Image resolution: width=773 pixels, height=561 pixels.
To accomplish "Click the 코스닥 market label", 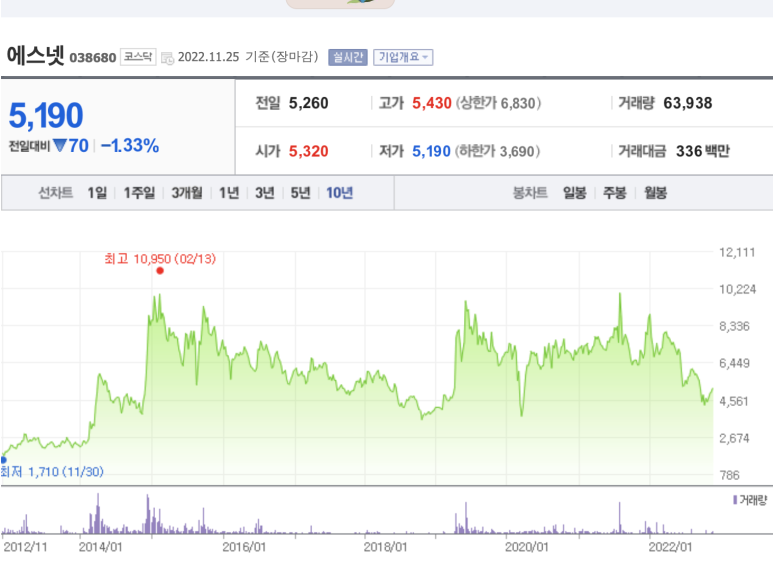I will (x=138, y=57).
